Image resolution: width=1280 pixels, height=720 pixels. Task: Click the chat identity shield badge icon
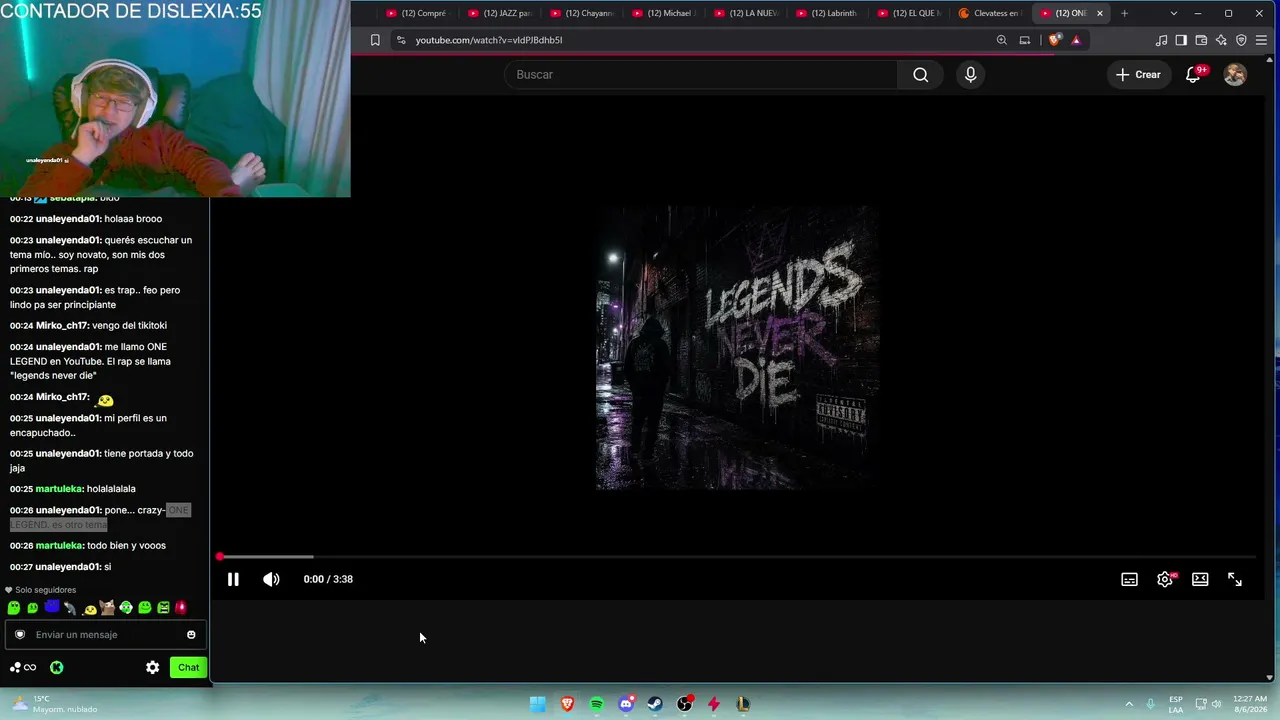[x=19, y=634]
